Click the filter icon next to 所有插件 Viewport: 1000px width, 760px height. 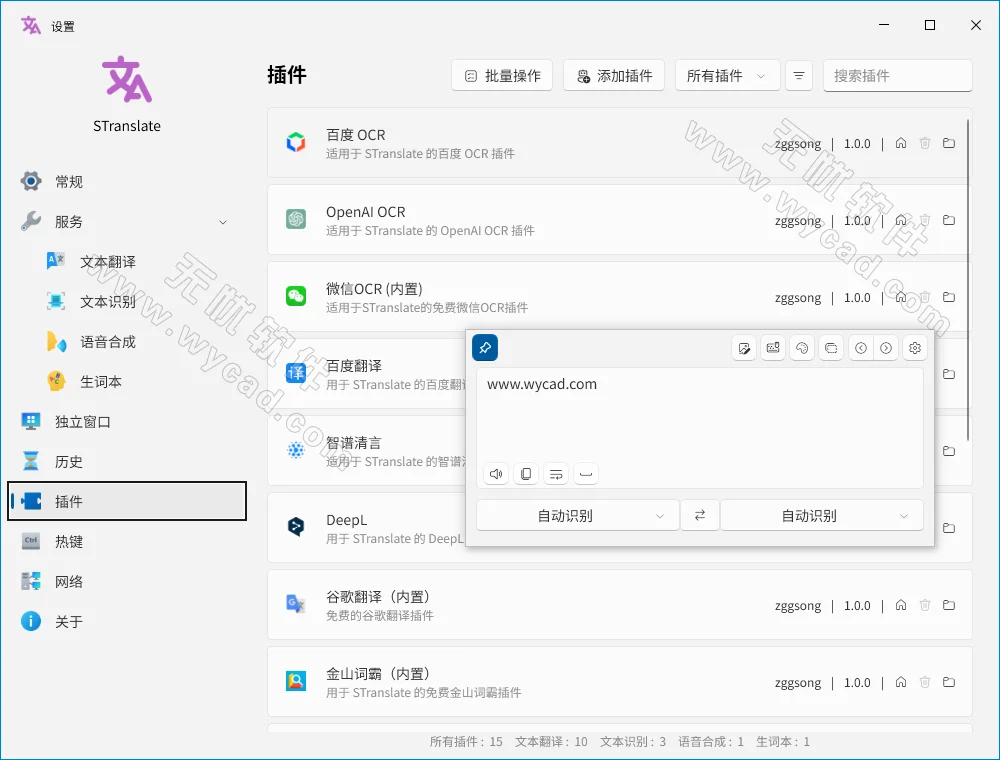coord(798,75)
